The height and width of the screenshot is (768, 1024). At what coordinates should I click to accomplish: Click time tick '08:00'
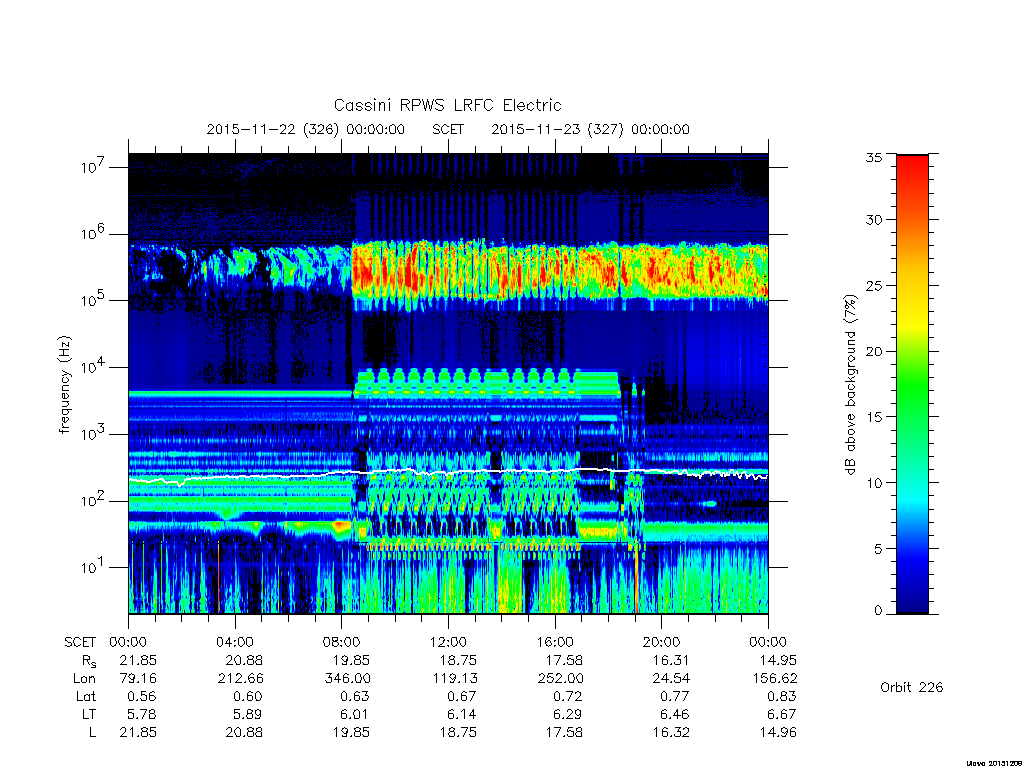click(342, 642)
